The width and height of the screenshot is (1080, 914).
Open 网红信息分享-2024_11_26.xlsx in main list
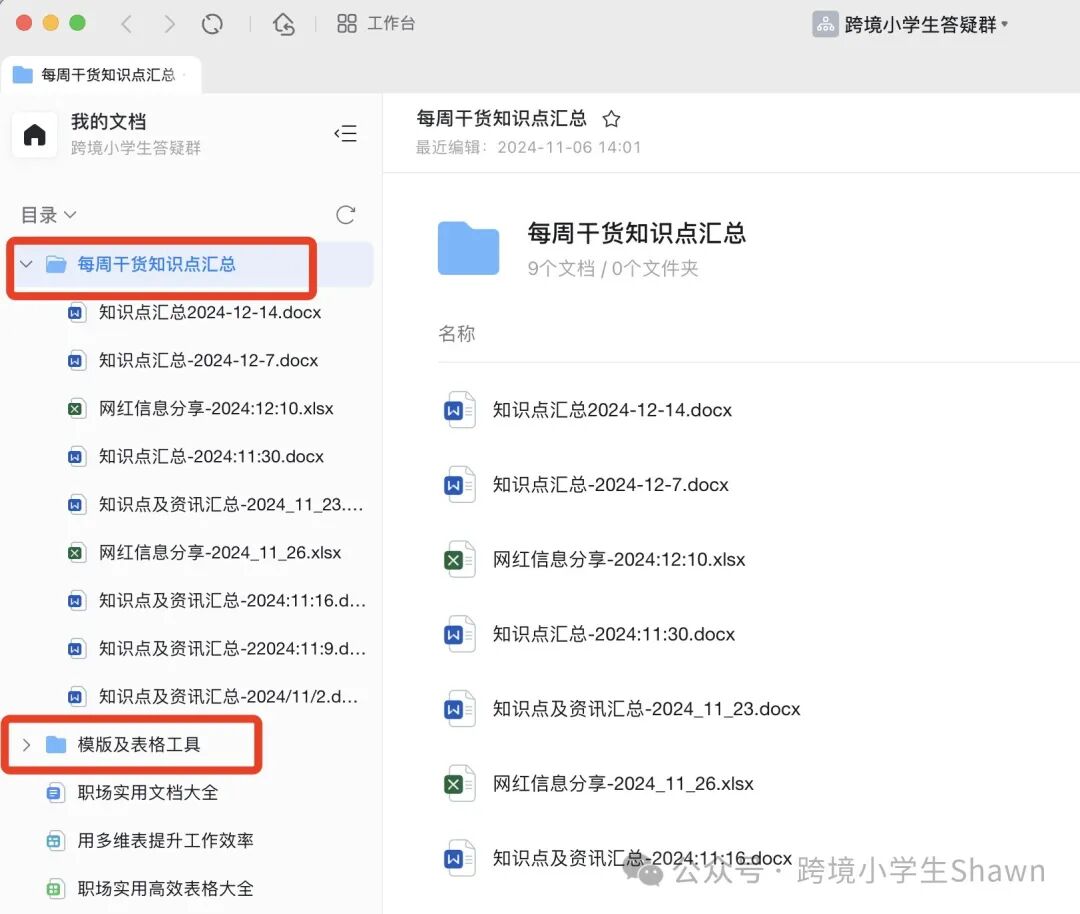tap(623, 784)
